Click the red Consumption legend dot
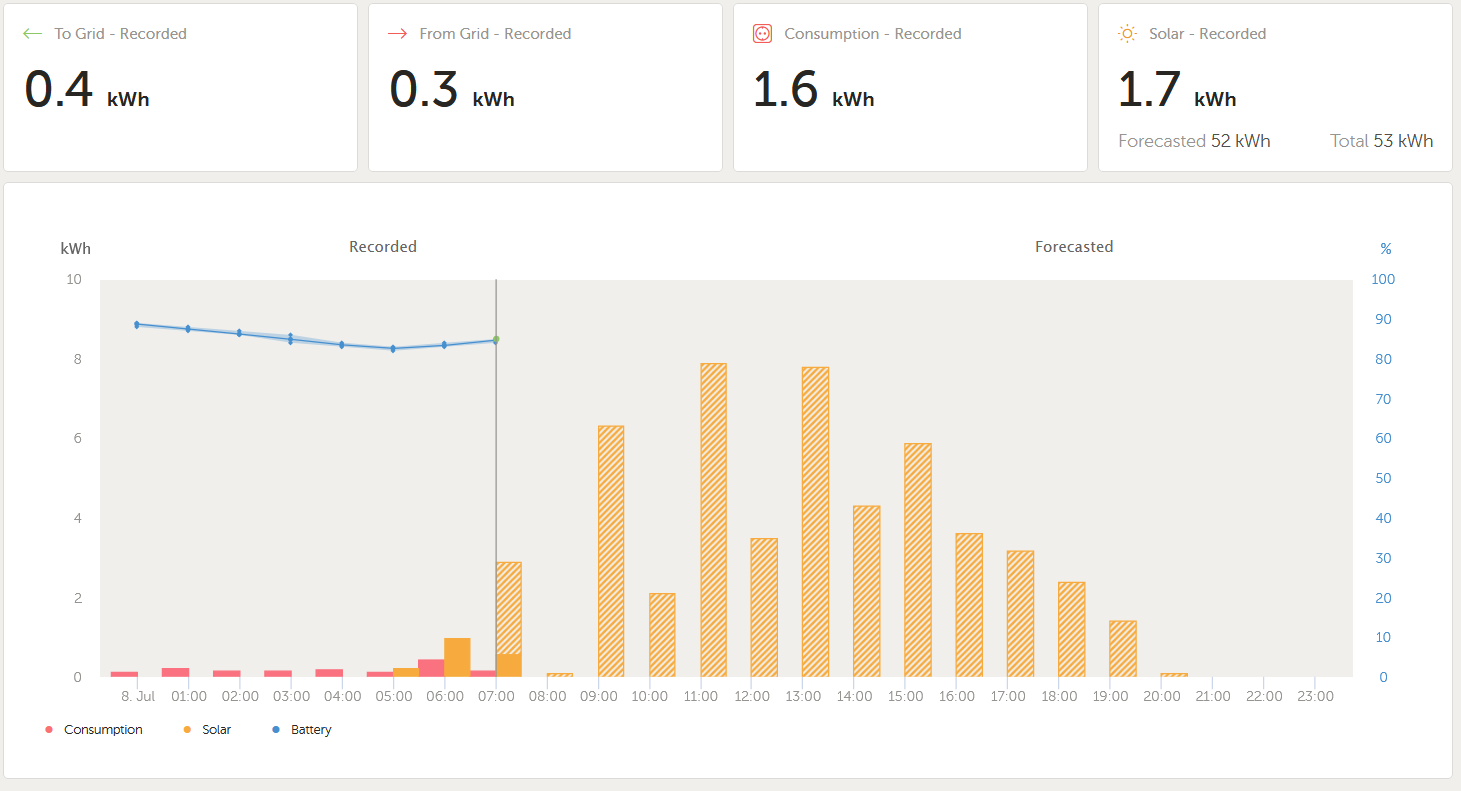 [49, 730]
